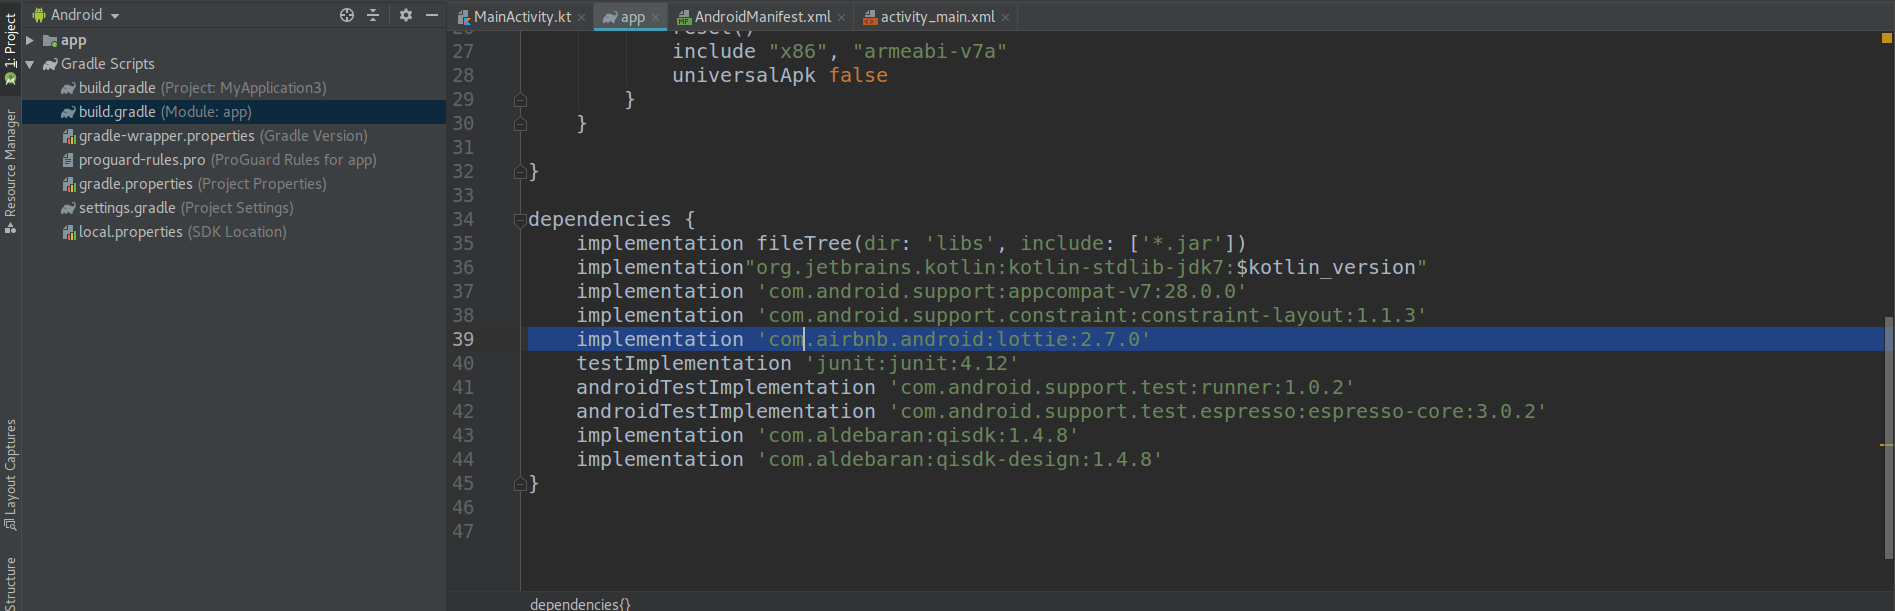This screenshot has height=611, width=1895.
Task: Fold the dependencies block at line 34
Action: point(520,220)
